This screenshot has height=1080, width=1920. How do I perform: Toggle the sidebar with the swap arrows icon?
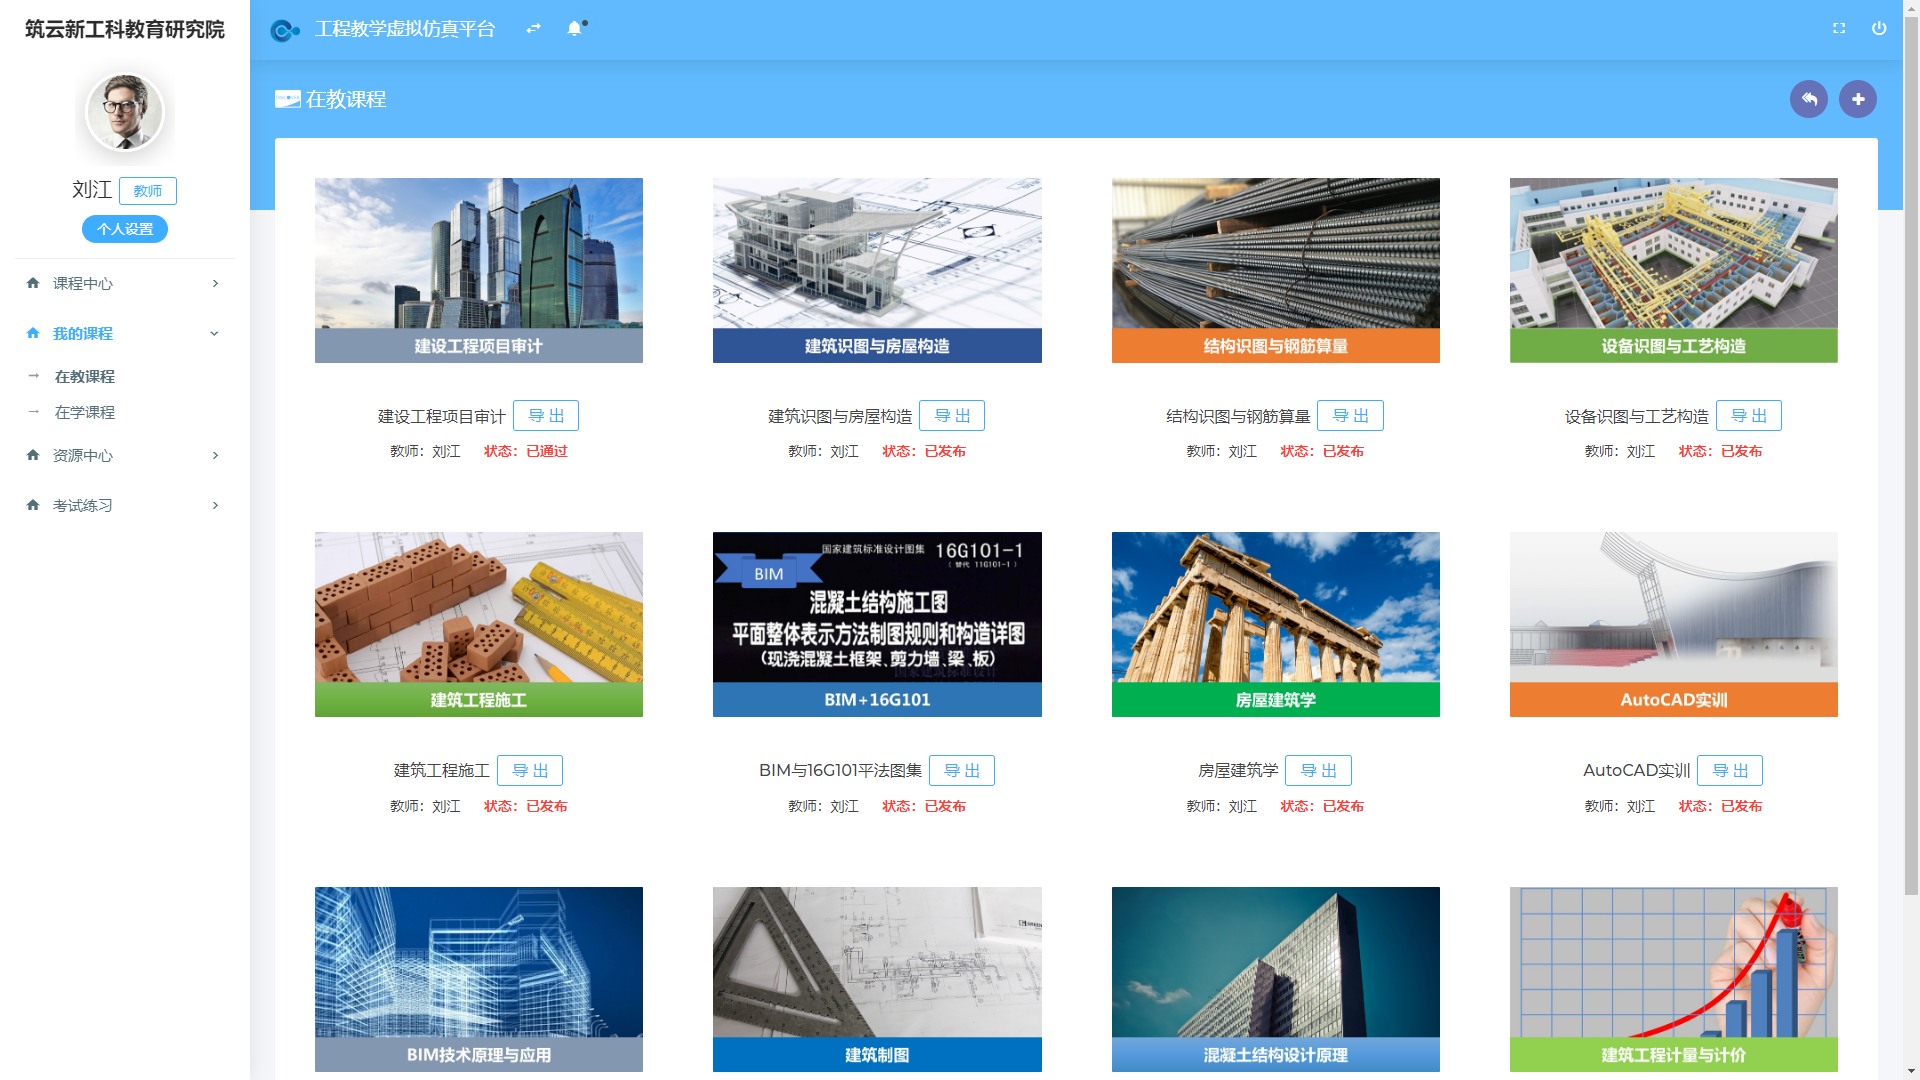(533, 29)
